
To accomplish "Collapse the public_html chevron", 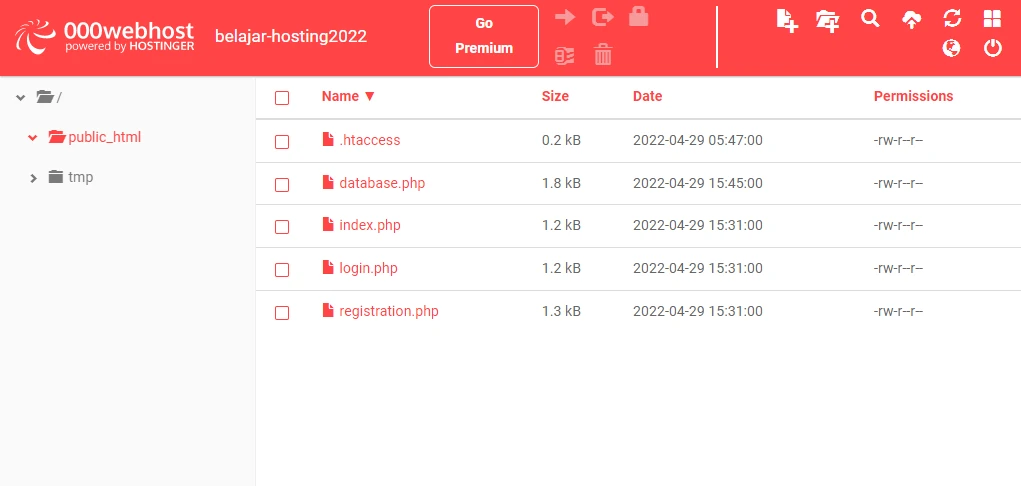I will coord(33,137).
